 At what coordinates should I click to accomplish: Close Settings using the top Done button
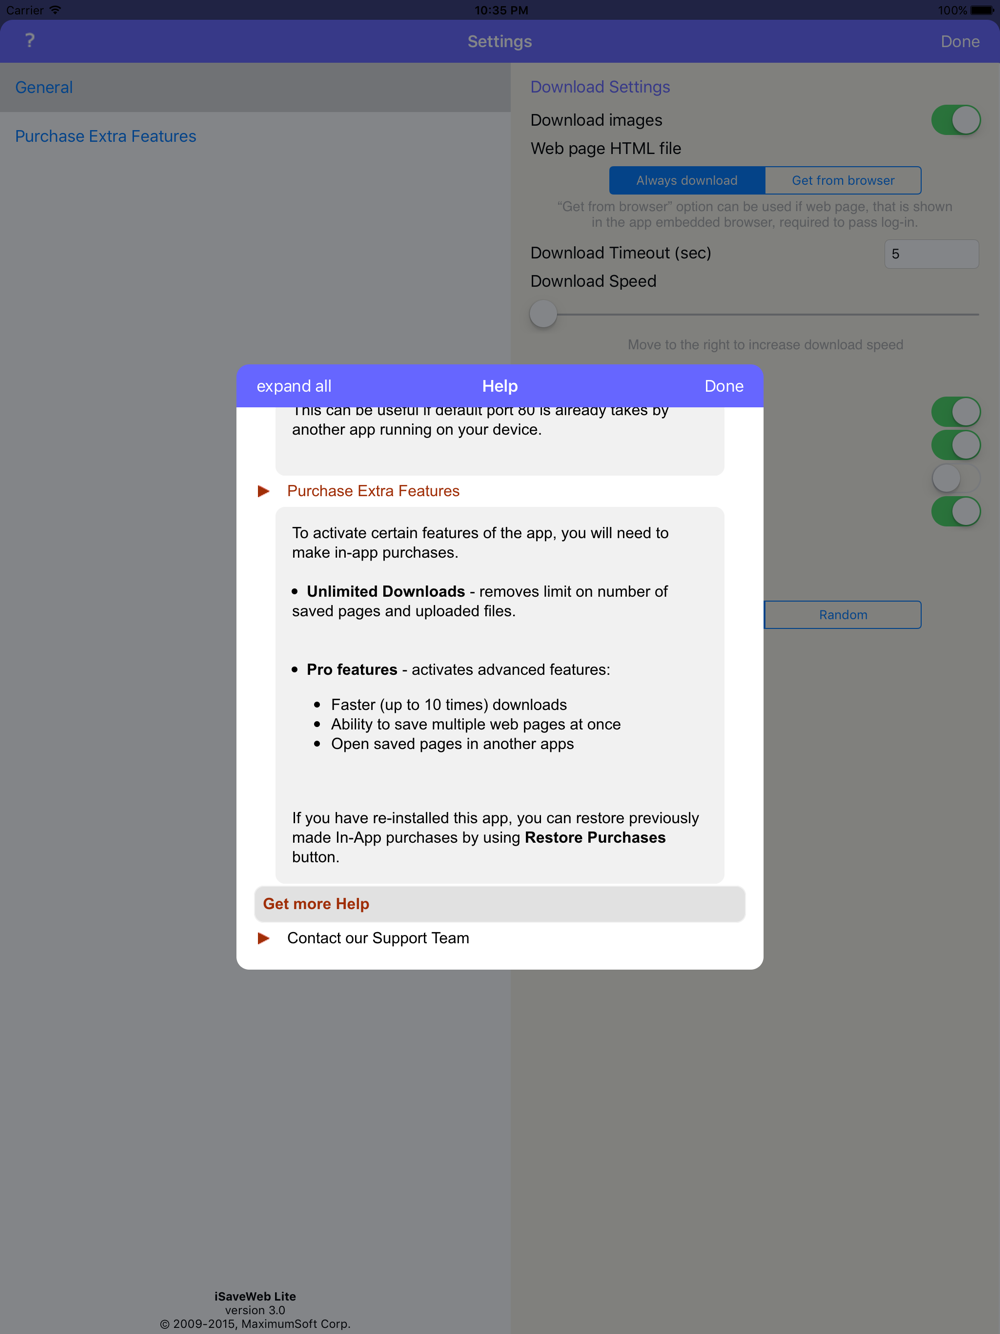coord(960,41)
